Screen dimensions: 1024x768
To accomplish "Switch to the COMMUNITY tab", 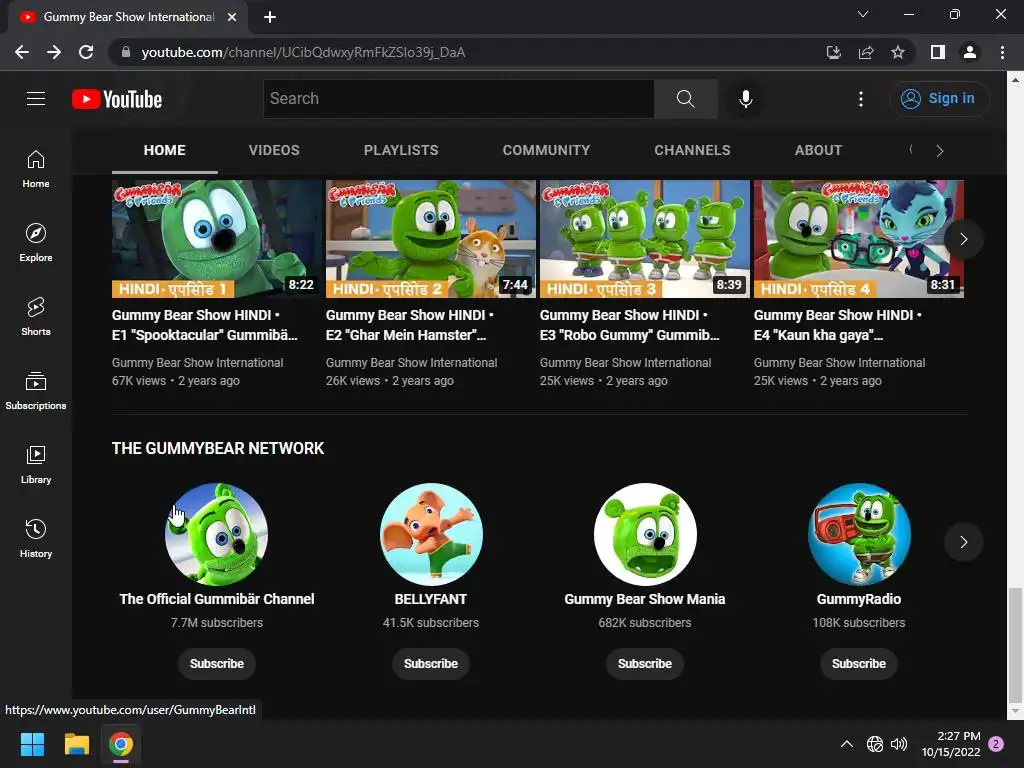I will coord(546,150).
